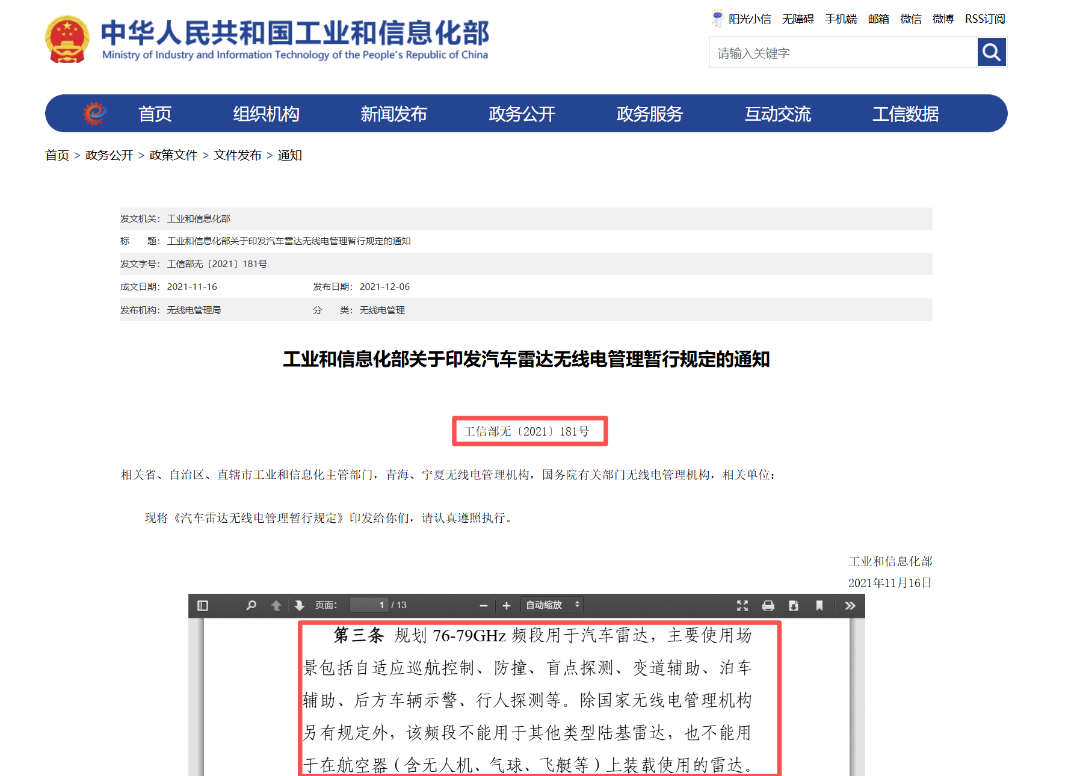Viewport: 1080px width, 776px height.
Task: Download the PDF file
Action: (793, 605)
